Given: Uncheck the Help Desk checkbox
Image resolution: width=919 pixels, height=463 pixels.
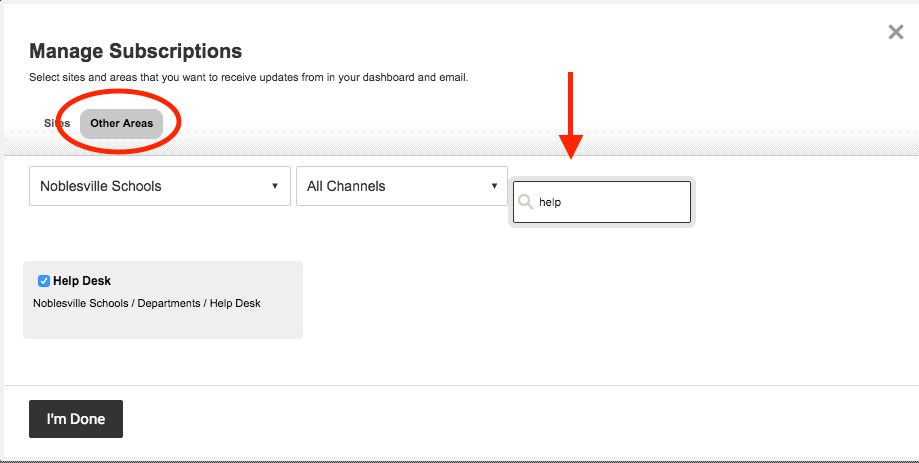Looking at the screenshot, I should click(44, 281).
